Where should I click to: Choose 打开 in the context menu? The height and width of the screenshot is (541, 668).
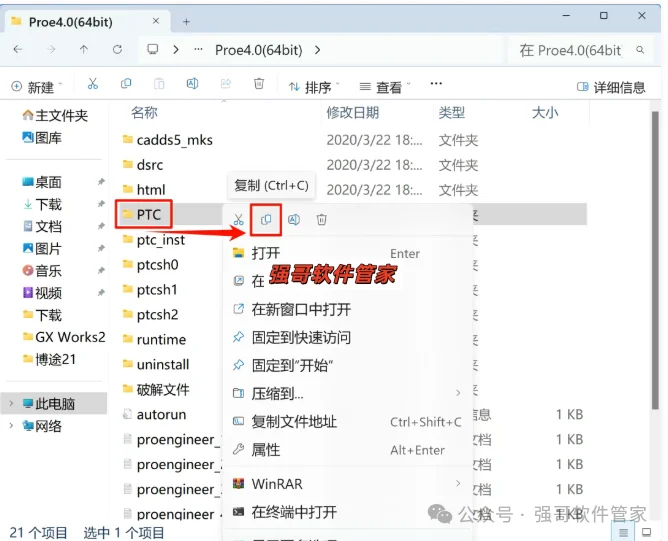348,253
